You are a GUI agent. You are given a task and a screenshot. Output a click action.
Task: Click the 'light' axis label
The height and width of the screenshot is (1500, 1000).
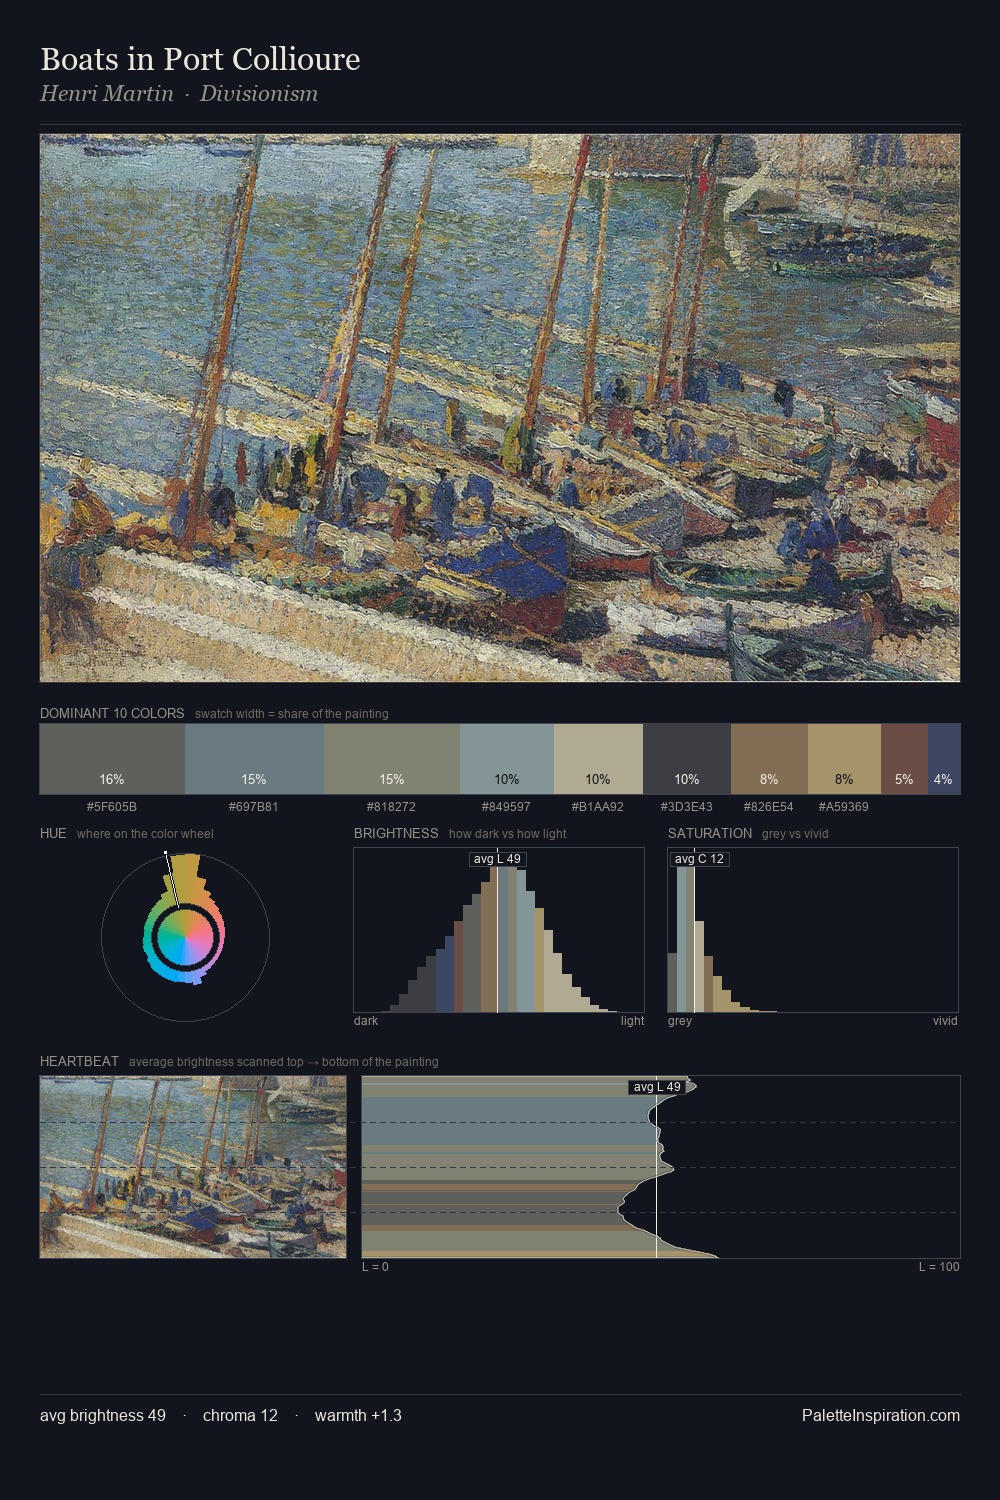click(633, 1021)
